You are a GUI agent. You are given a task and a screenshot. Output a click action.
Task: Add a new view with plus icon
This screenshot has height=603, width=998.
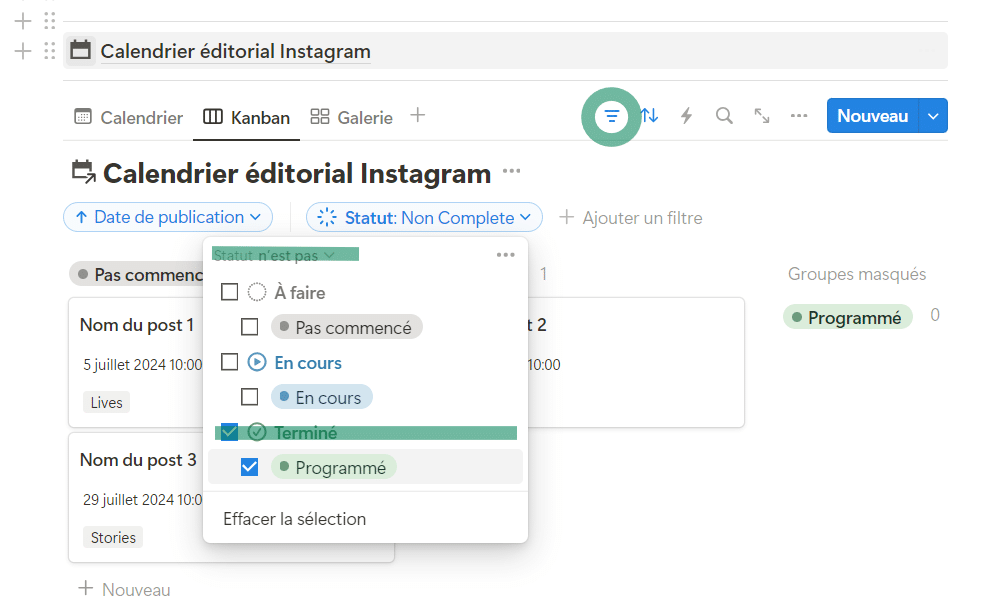[x=418, y=116]
